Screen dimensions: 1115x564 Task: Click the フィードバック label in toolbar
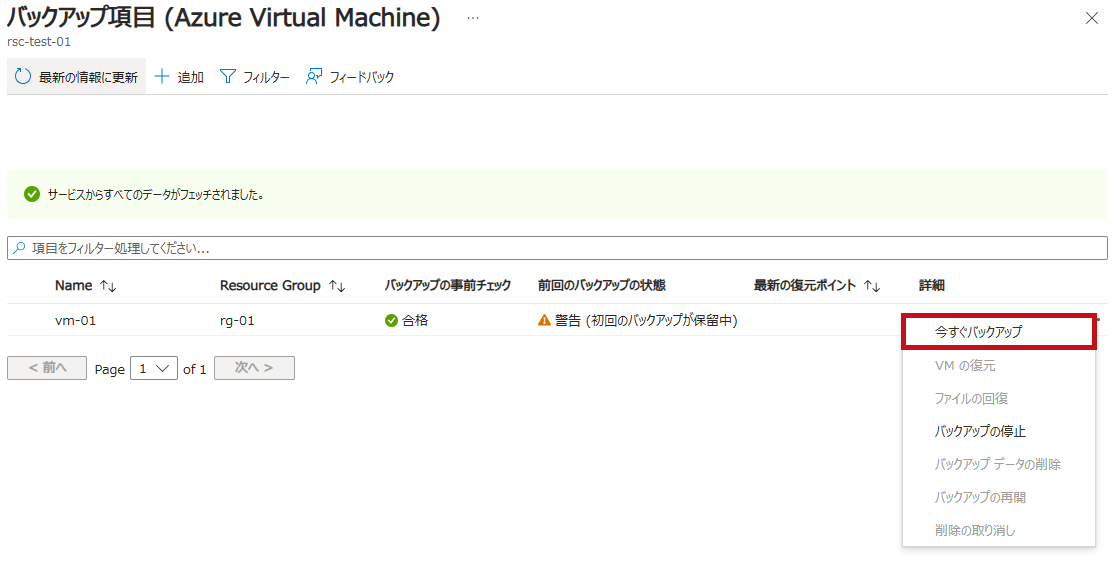(x=361, y=77)
